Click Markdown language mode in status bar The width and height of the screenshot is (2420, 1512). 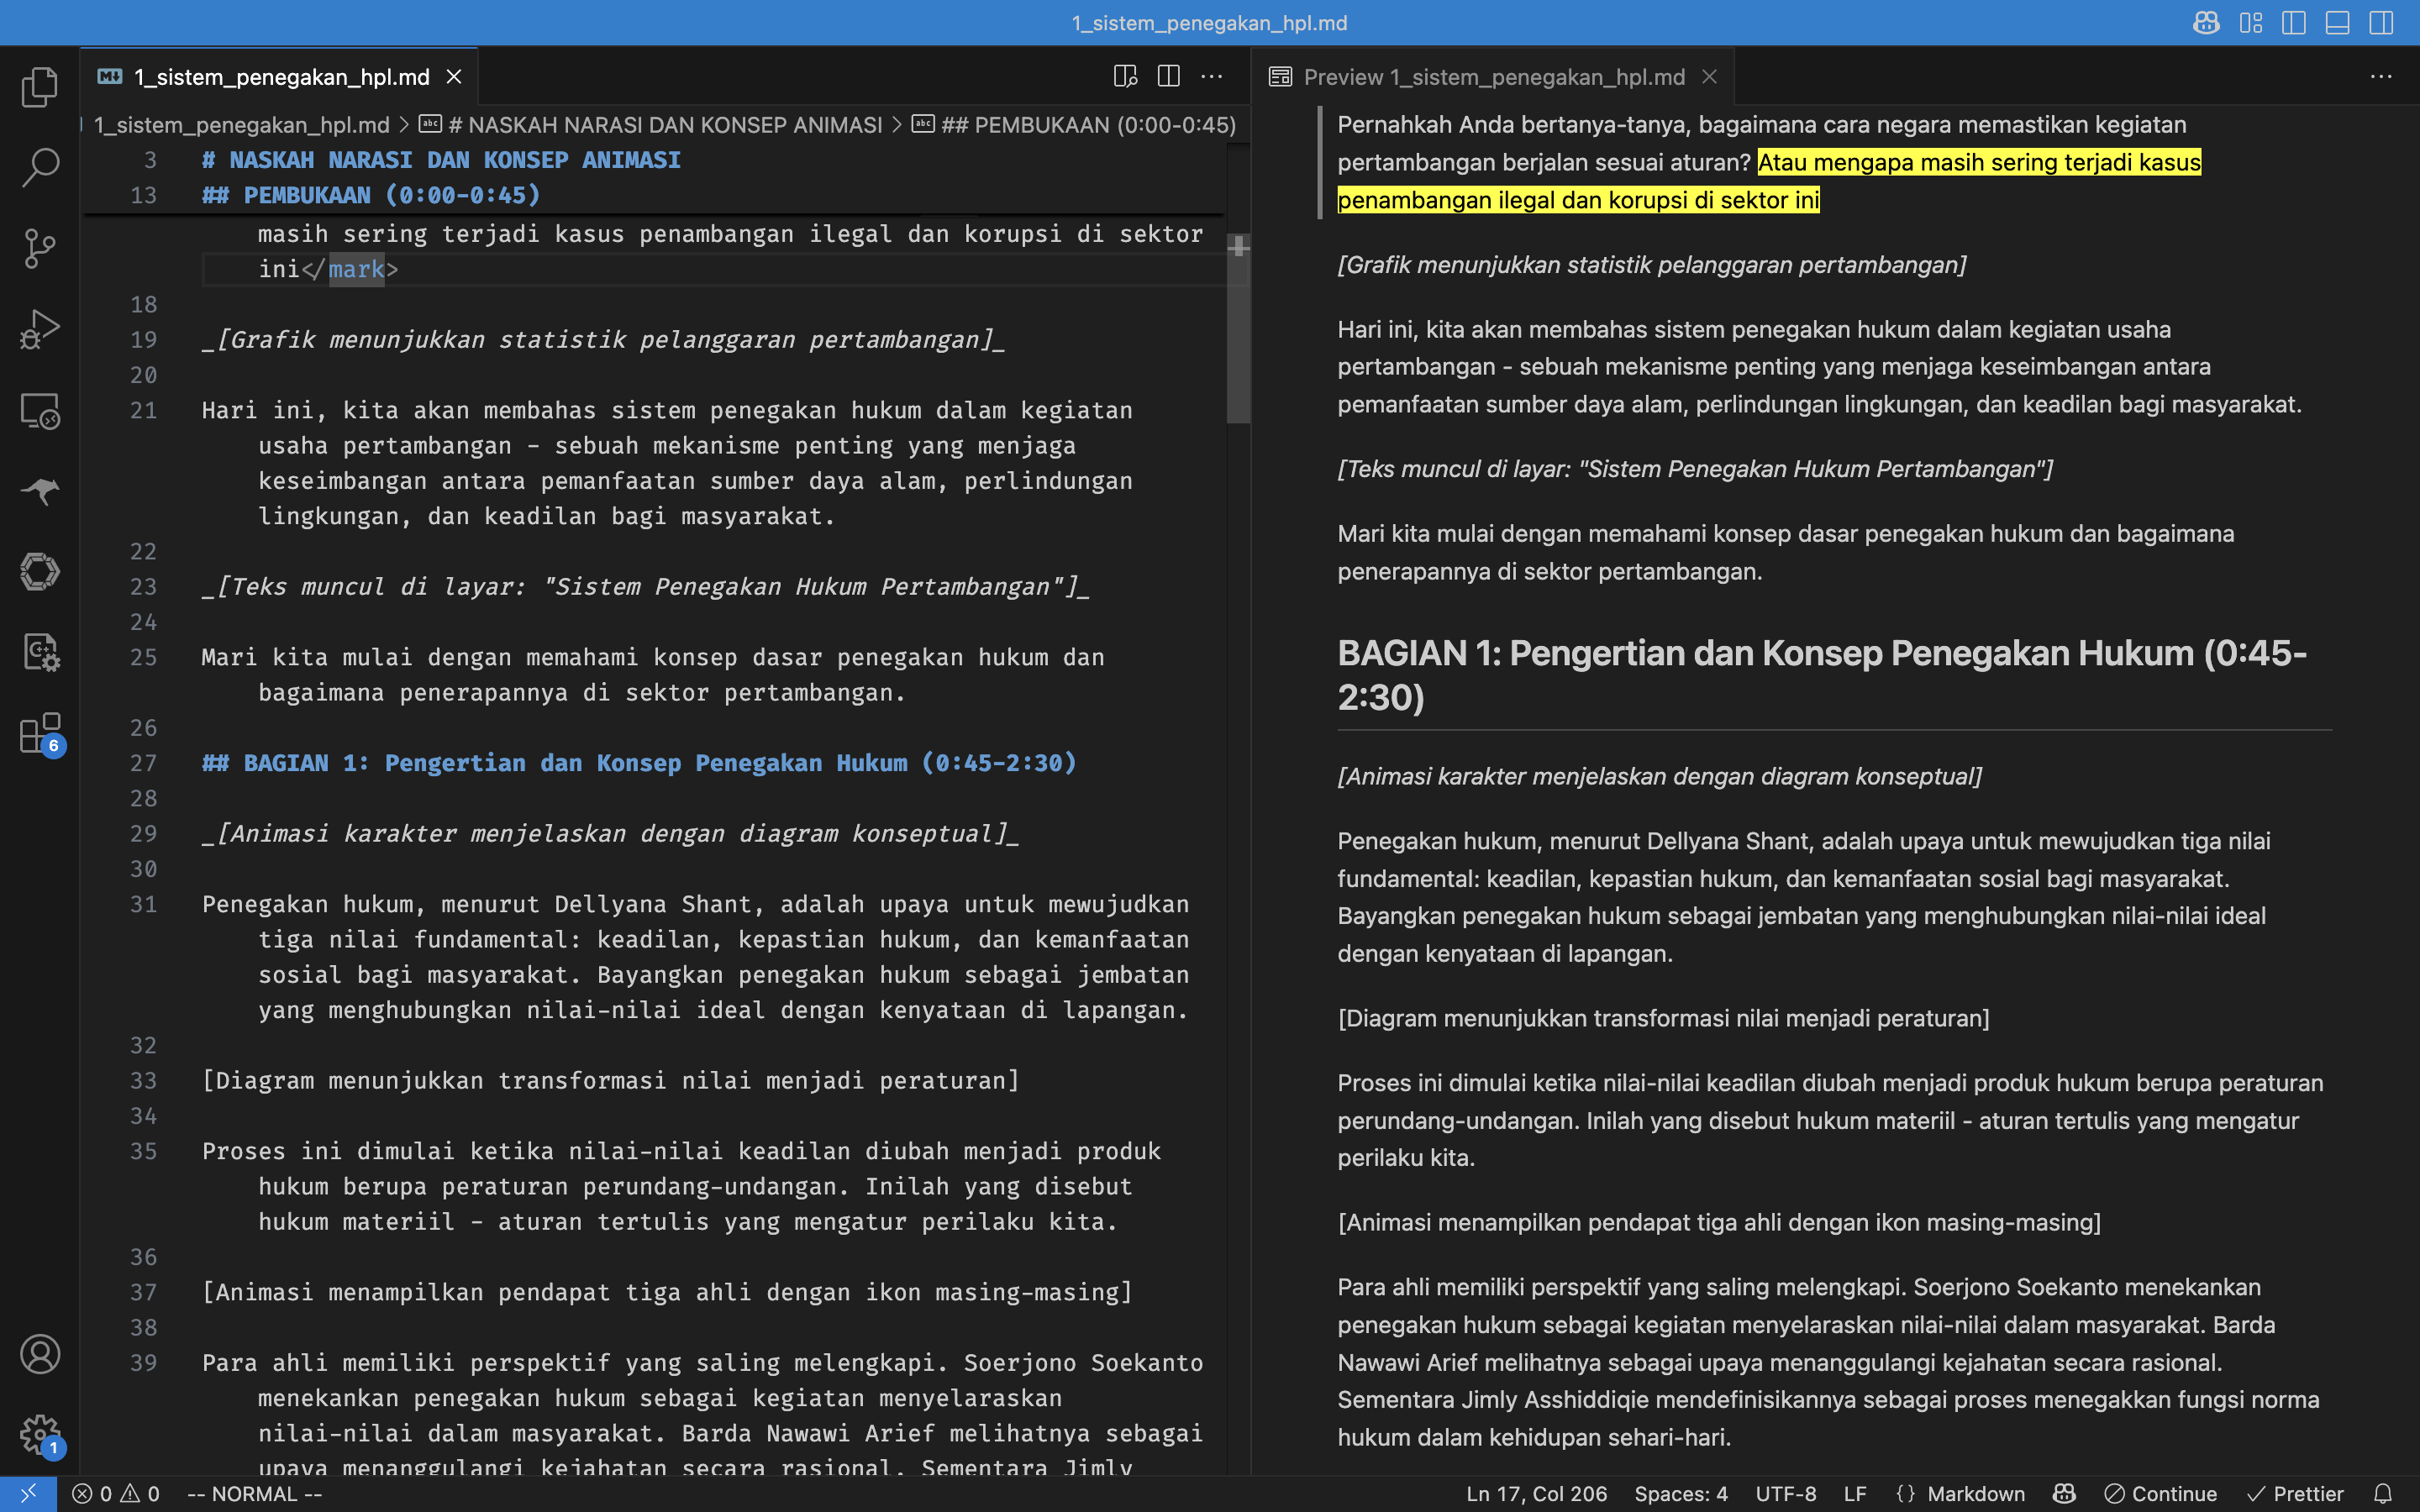pos(1975,1493)
